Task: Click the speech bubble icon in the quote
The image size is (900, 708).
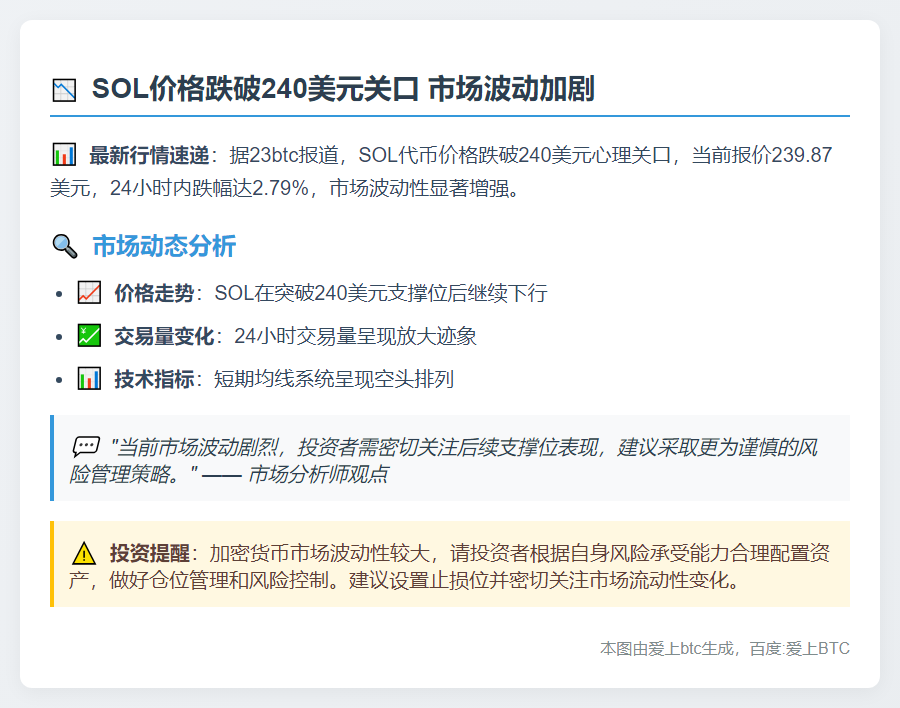Action: (x=85, y=447)
